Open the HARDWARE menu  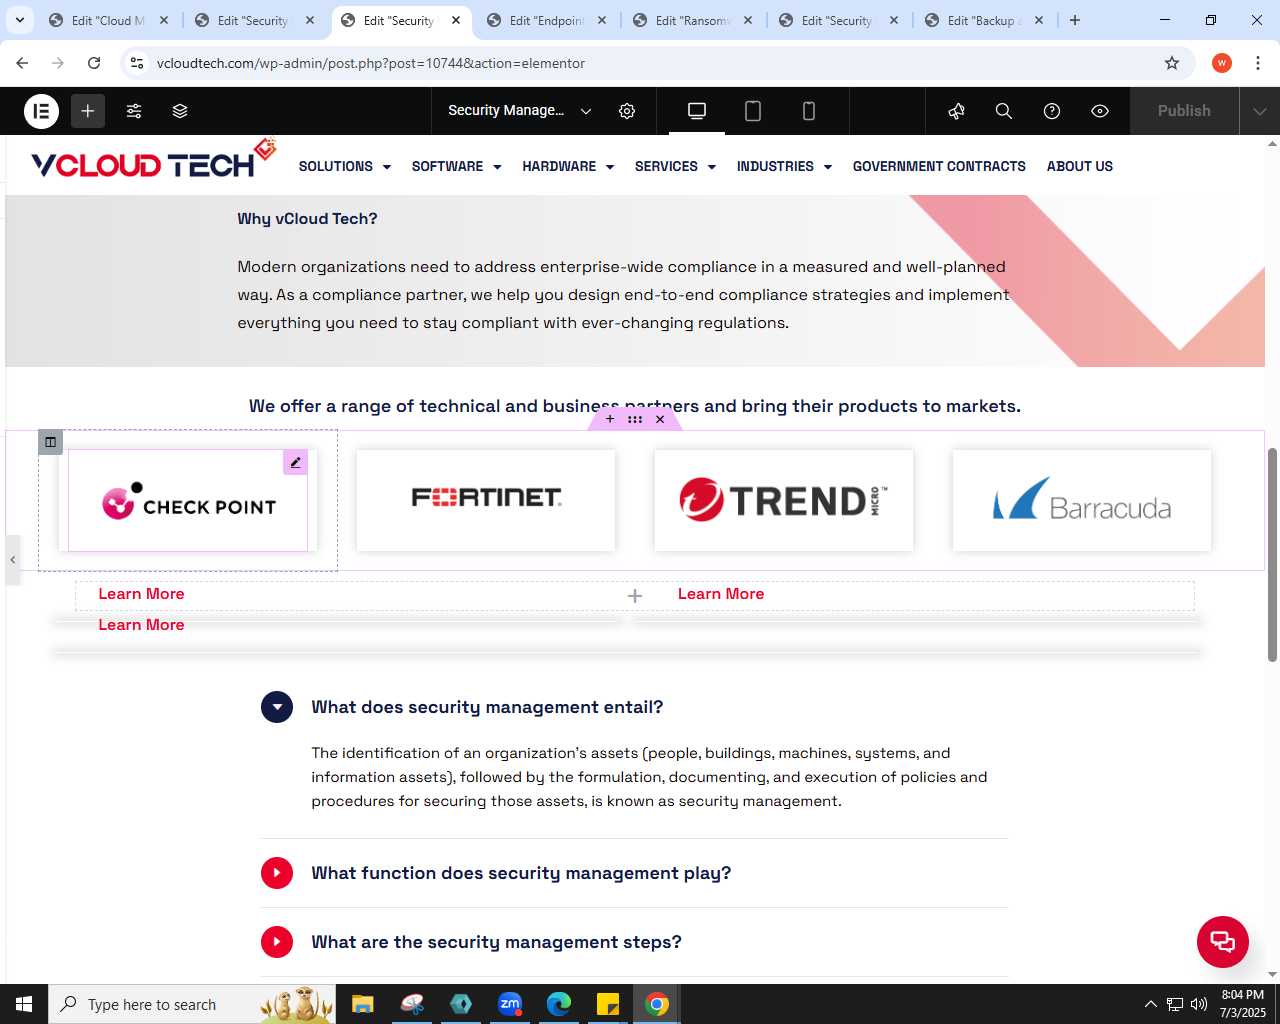click(x=568, y=166)
